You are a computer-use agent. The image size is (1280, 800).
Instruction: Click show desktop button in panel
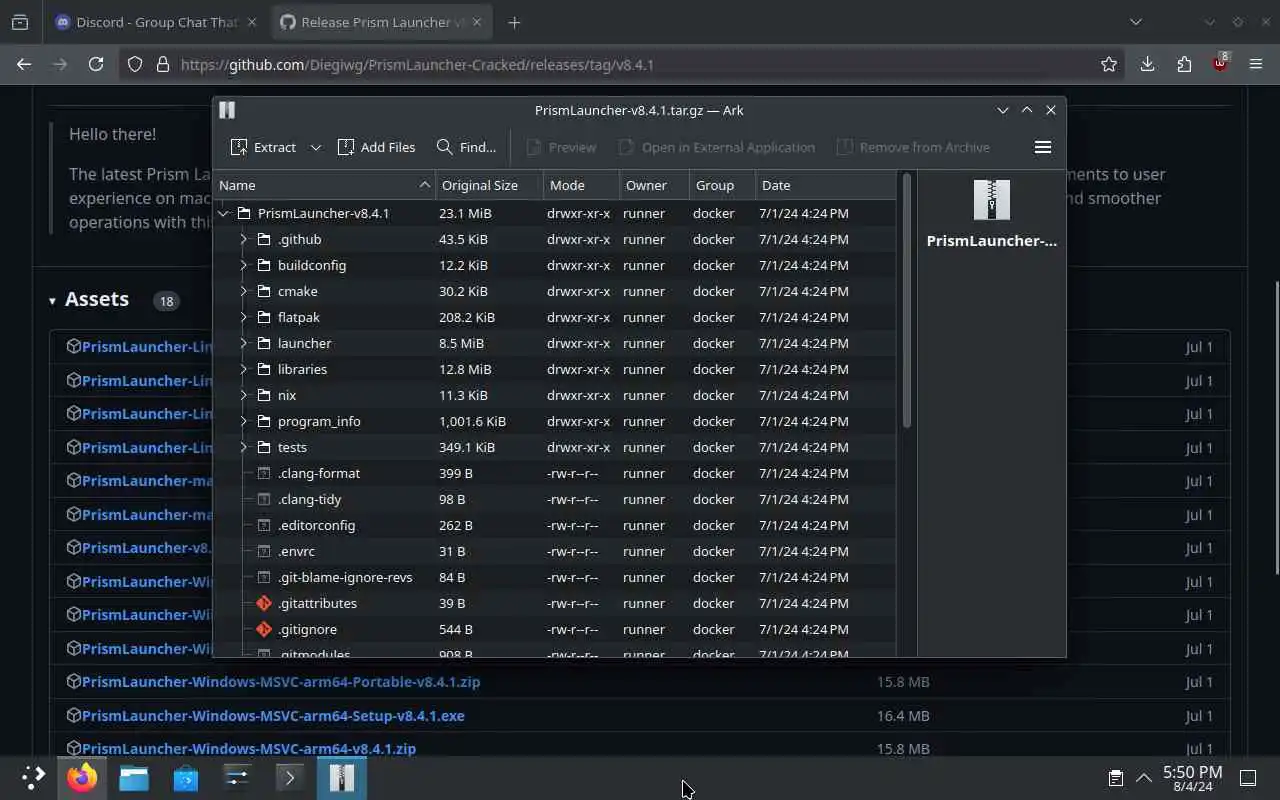click(x=1248, y=778)
